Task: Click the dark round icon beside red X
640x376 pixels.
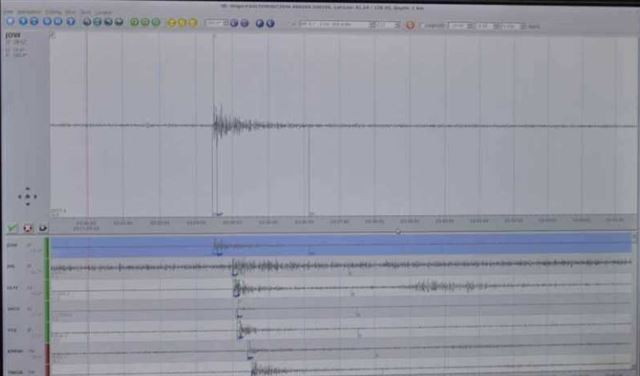Action: click(x=43, y=228)
